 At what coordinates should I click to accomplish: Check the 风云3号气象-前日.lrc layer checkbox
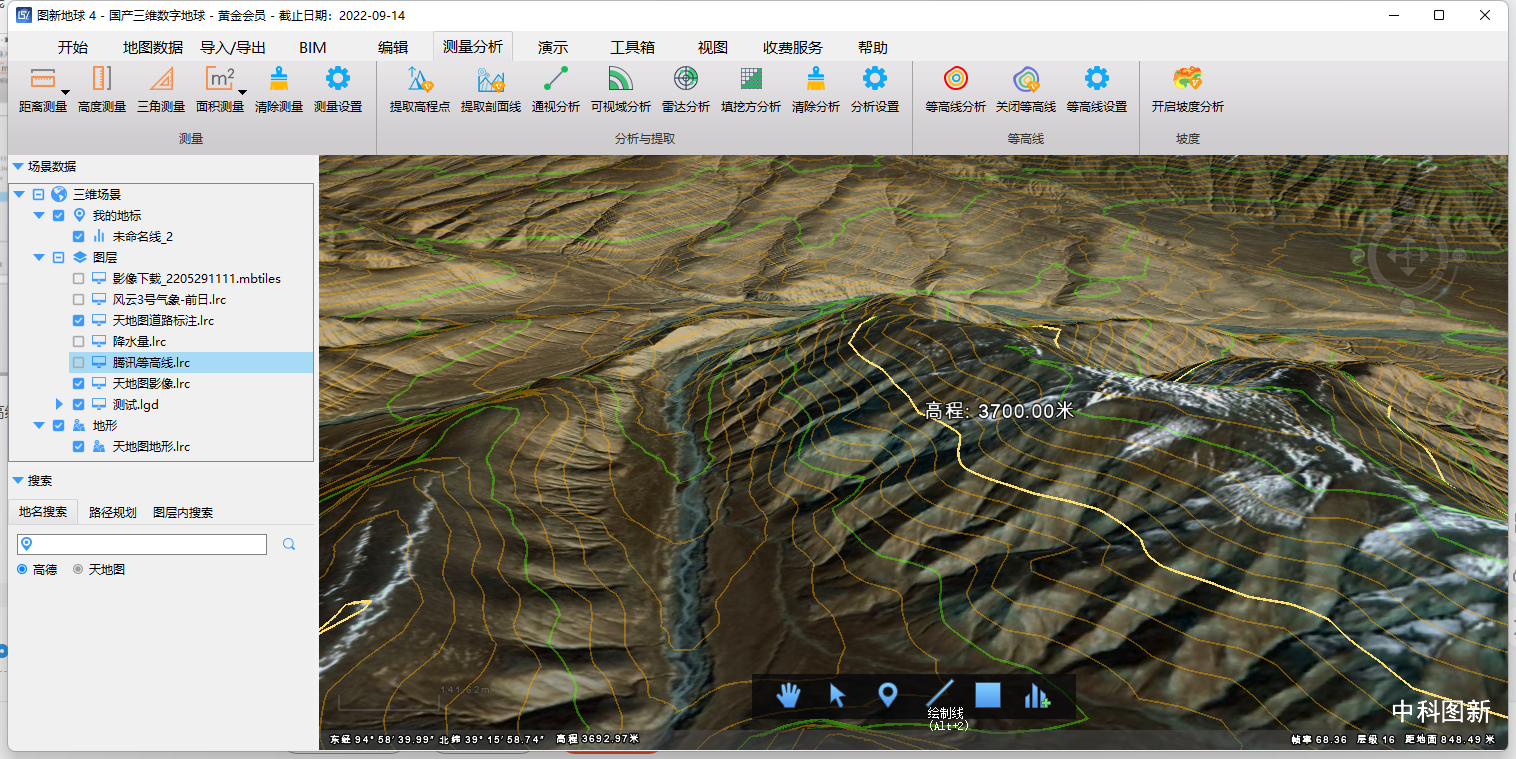(78, 299)
